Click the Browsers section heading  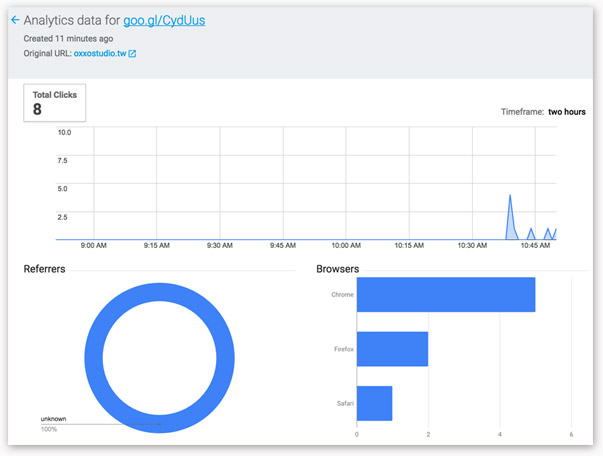pos(337,269)
